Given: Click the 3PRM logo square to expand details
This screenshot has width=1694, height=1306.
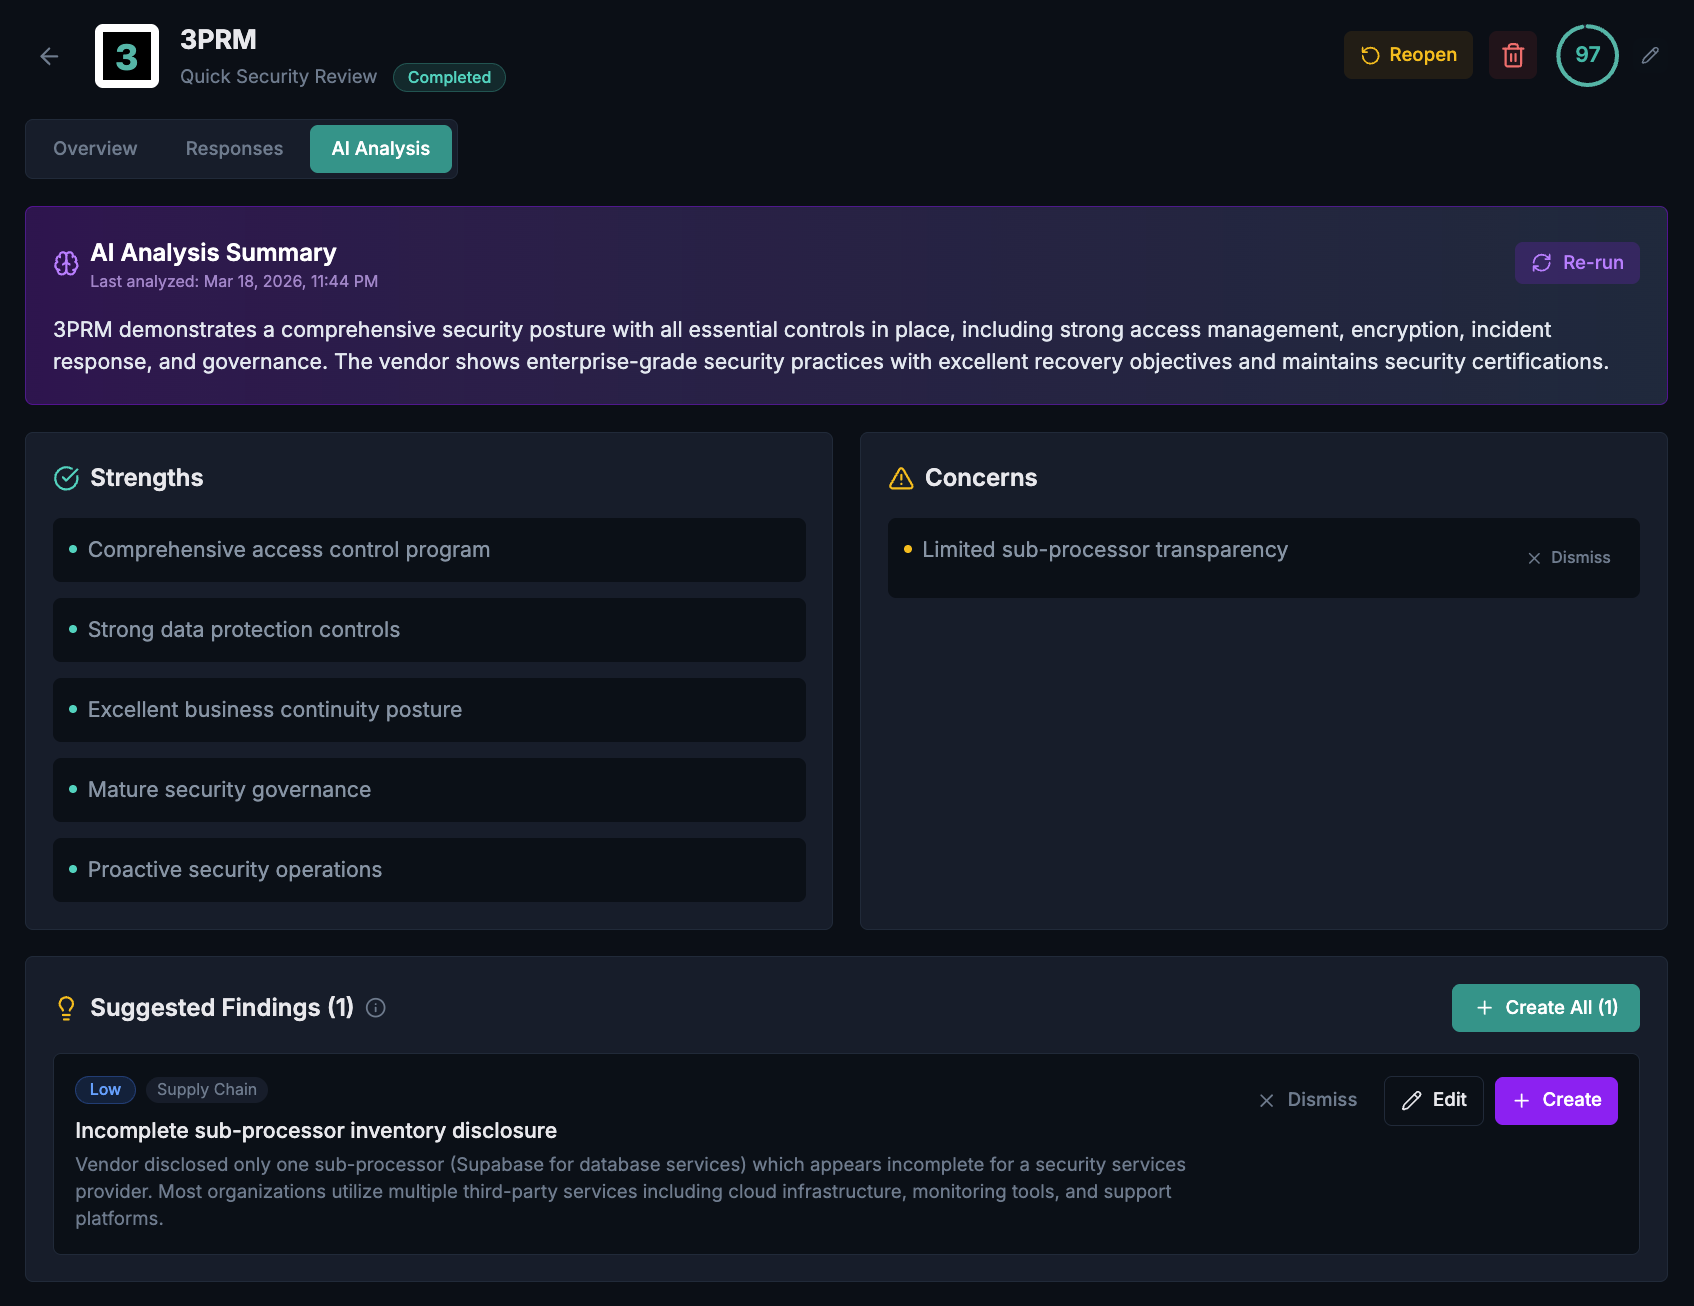Looking at the screenshot, I should pos(126,56).
